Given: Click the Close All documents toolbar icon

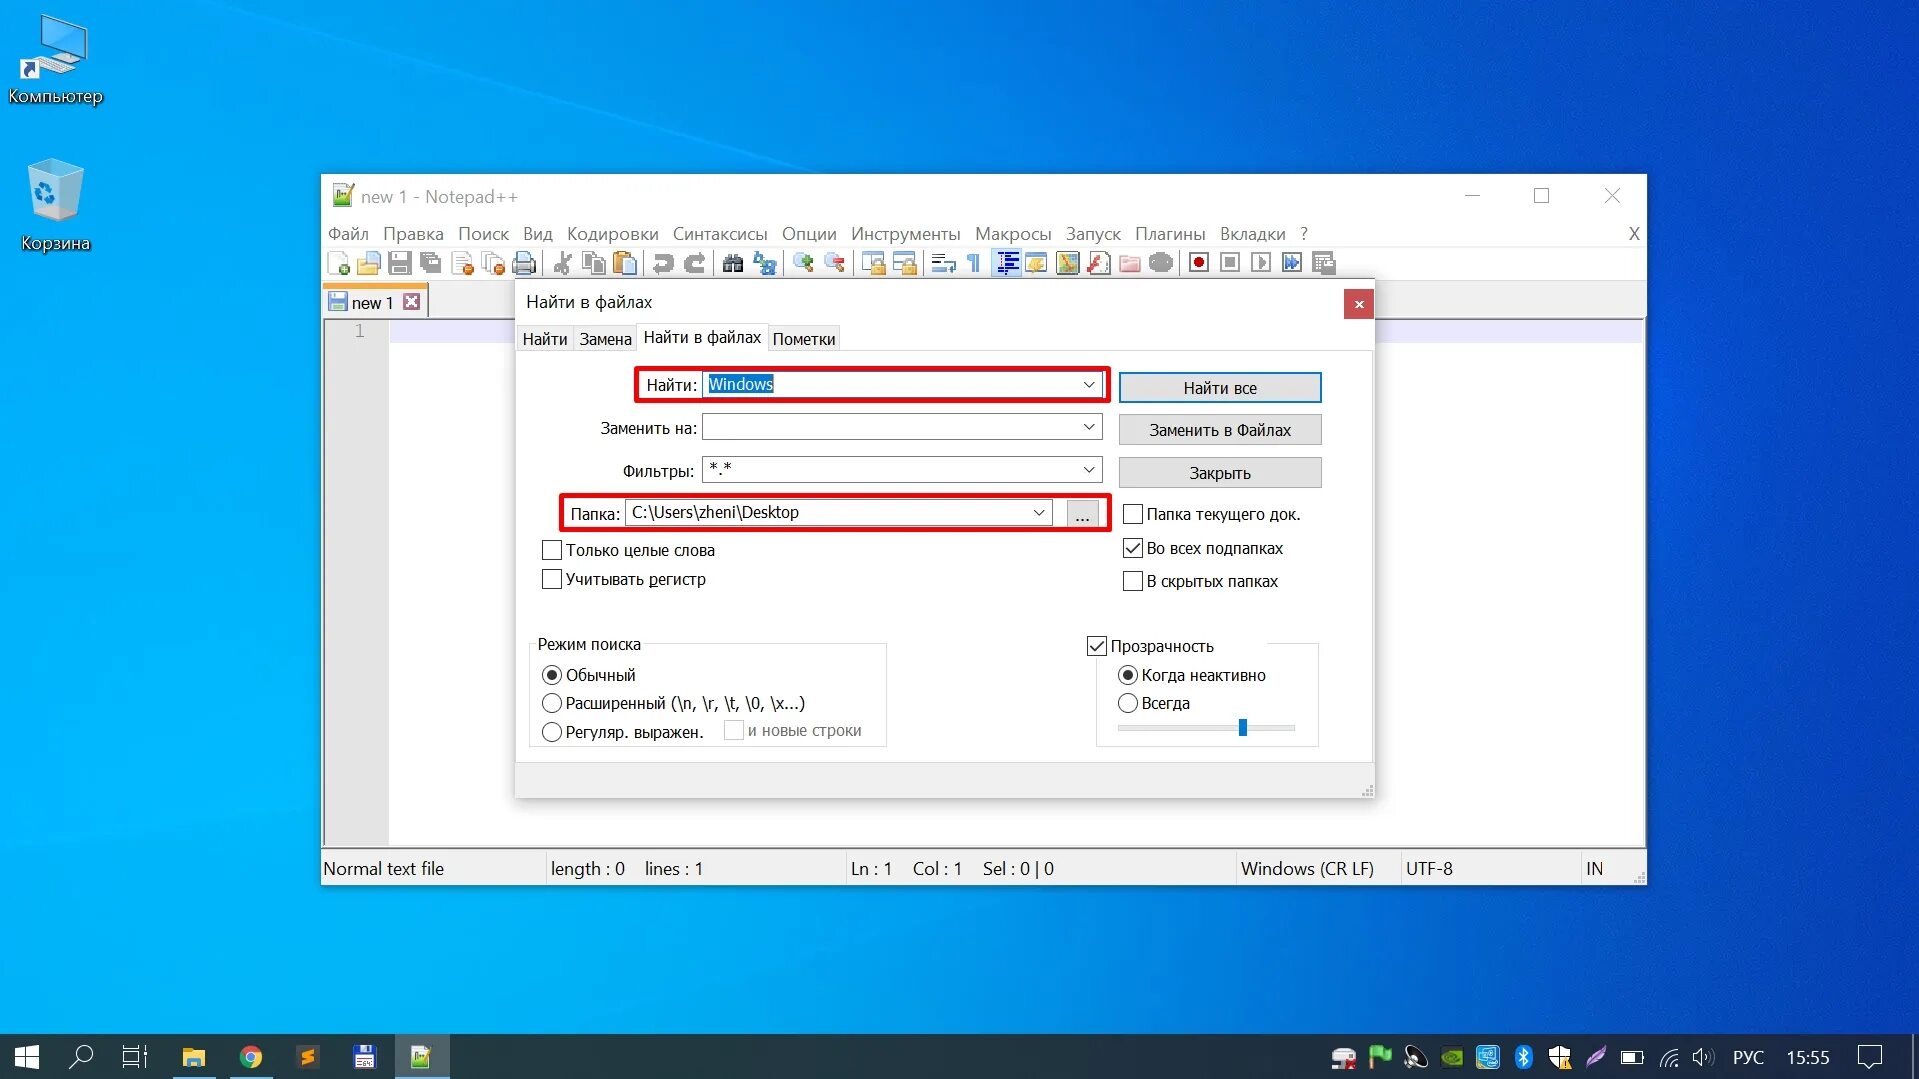Looking at the screenshot, I should coord(493,263).
